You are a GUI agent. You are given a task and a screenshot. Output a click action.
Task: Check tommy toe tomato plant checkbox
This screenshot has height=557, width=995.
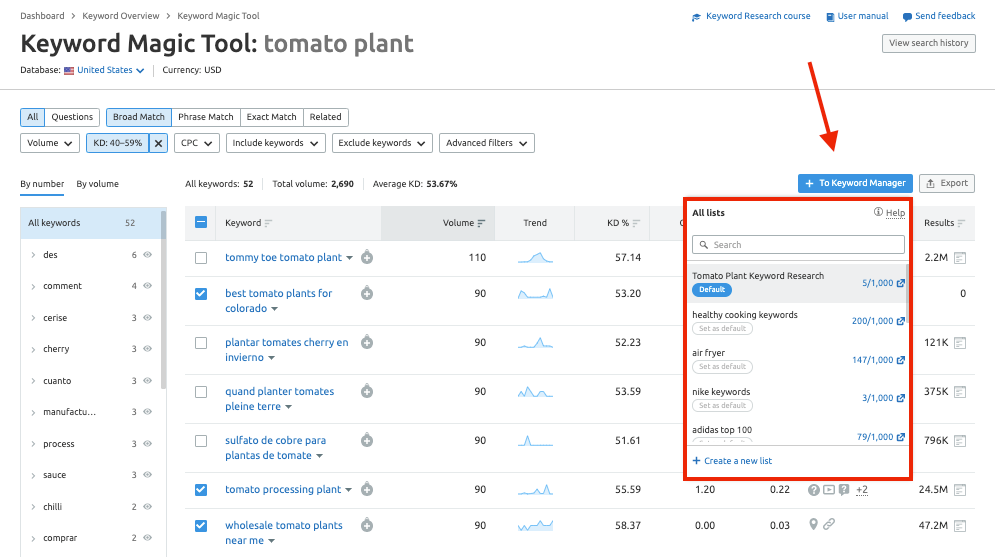[x=201, y=258]
